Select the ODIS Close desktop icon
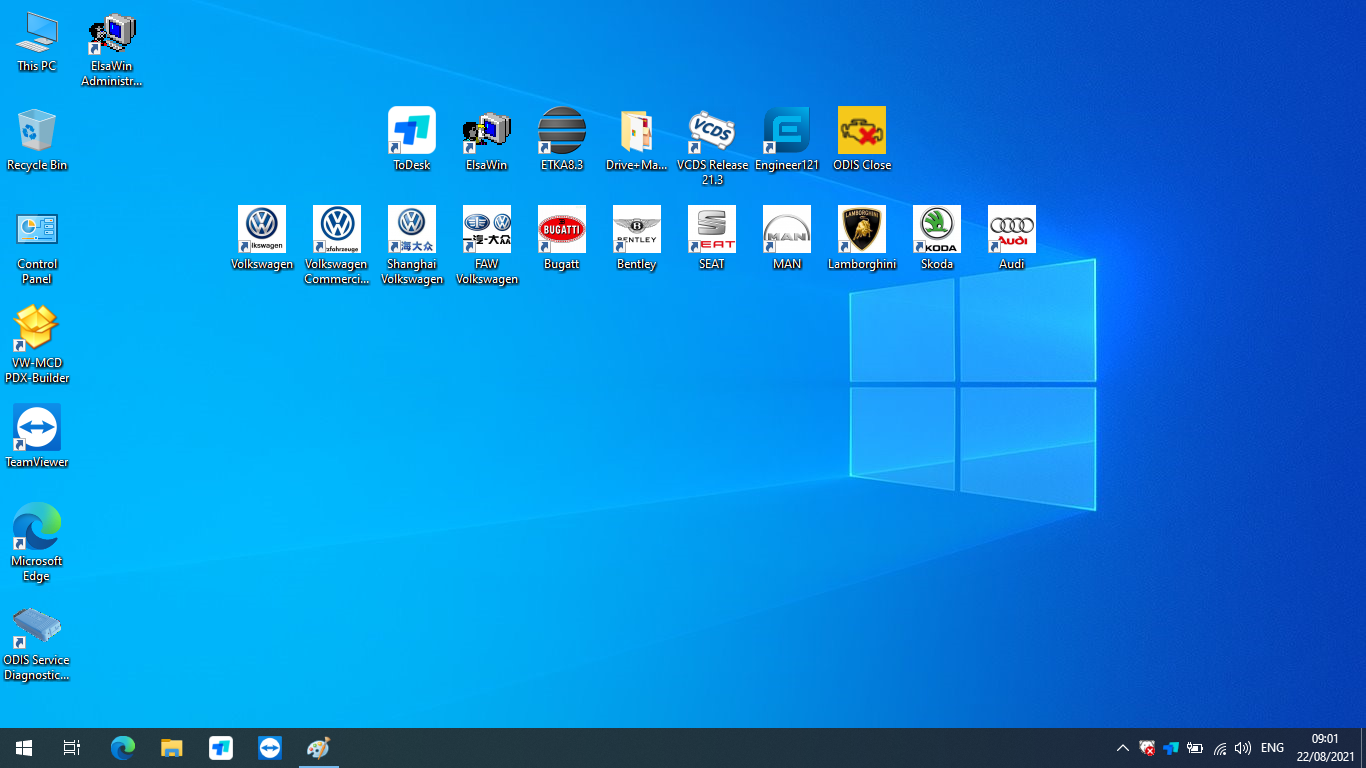 tap(861, 131)
